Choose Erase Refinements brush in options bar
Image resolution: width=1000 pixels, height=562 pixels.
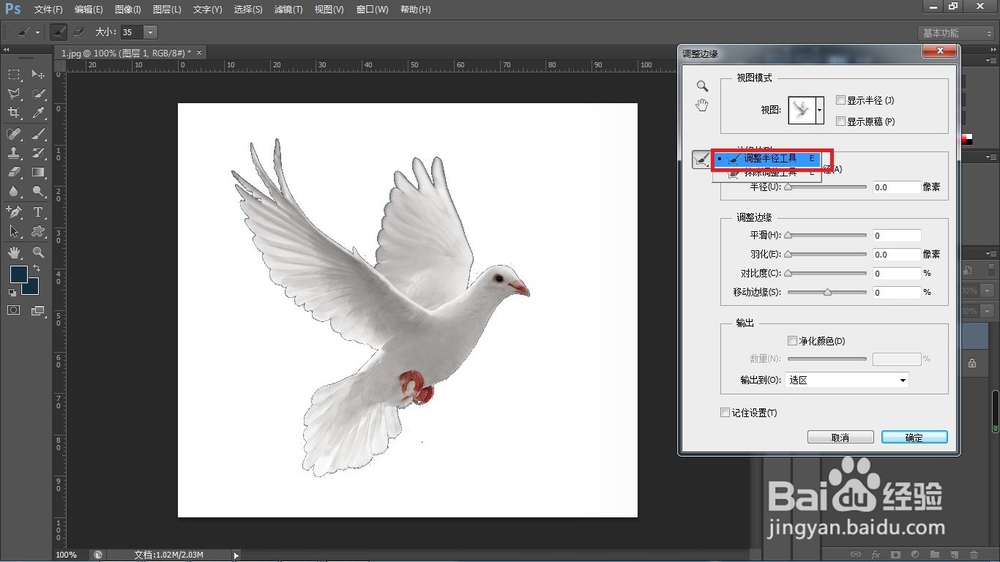click(x=78, y=32)
